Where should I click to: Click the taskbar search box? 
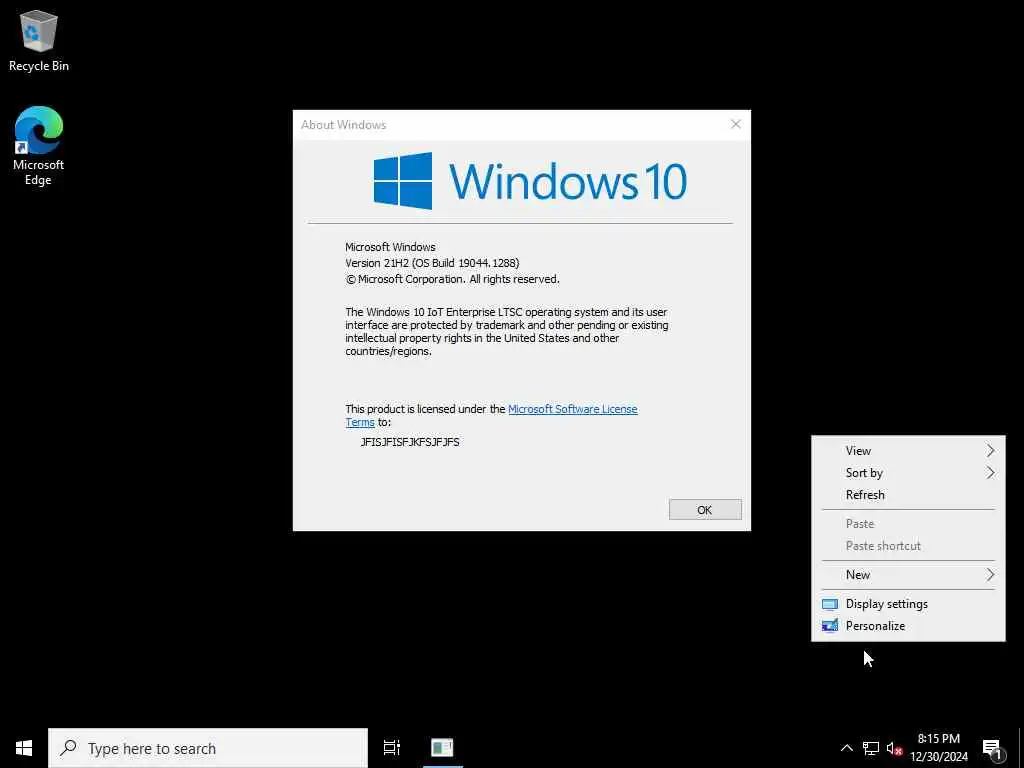208,748
